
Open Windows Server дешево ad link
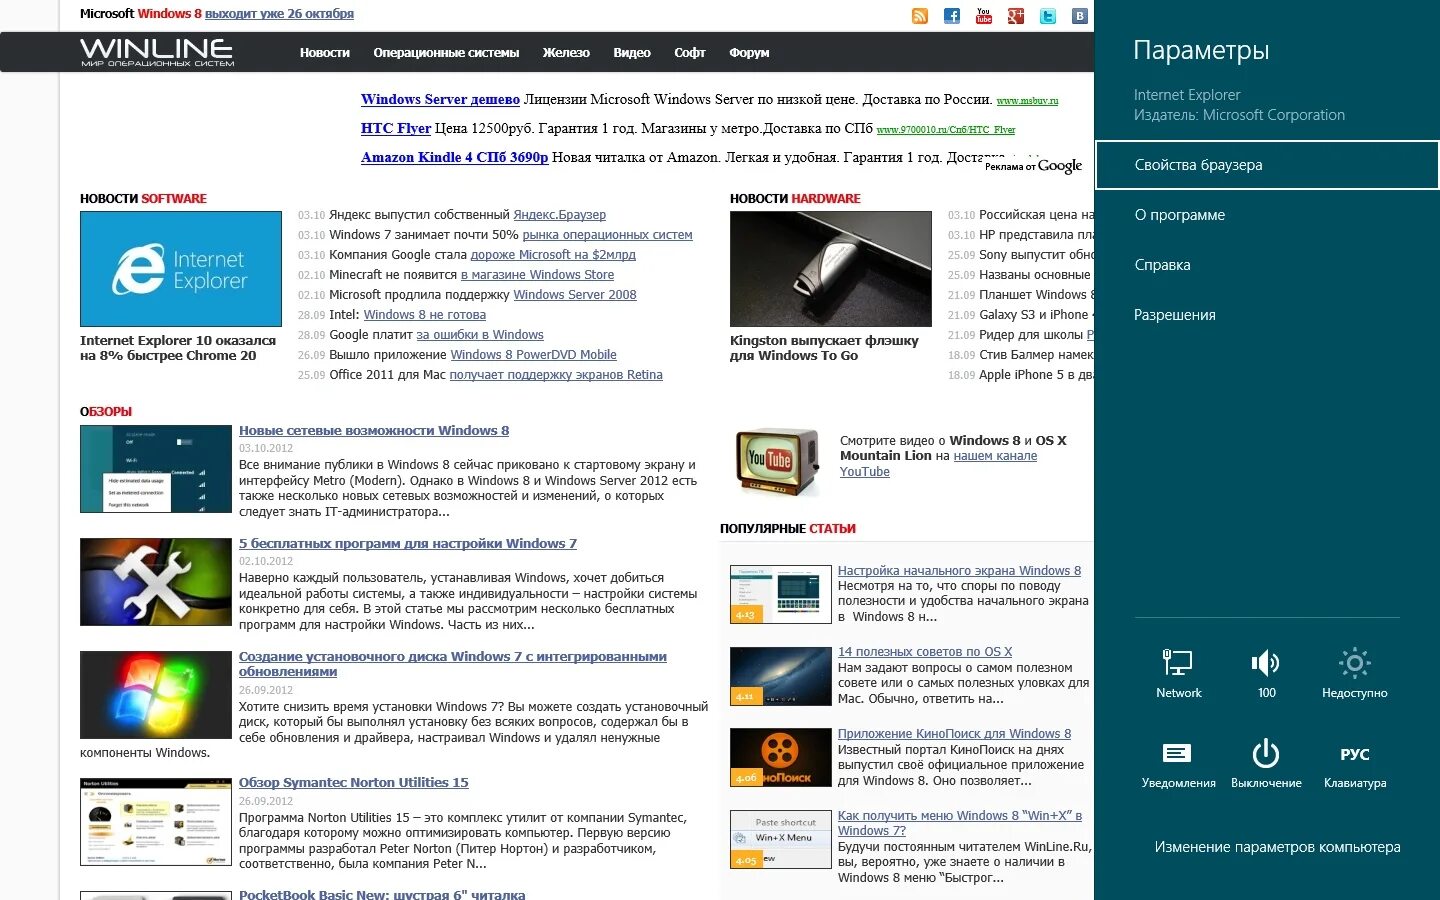click(440, 99)
